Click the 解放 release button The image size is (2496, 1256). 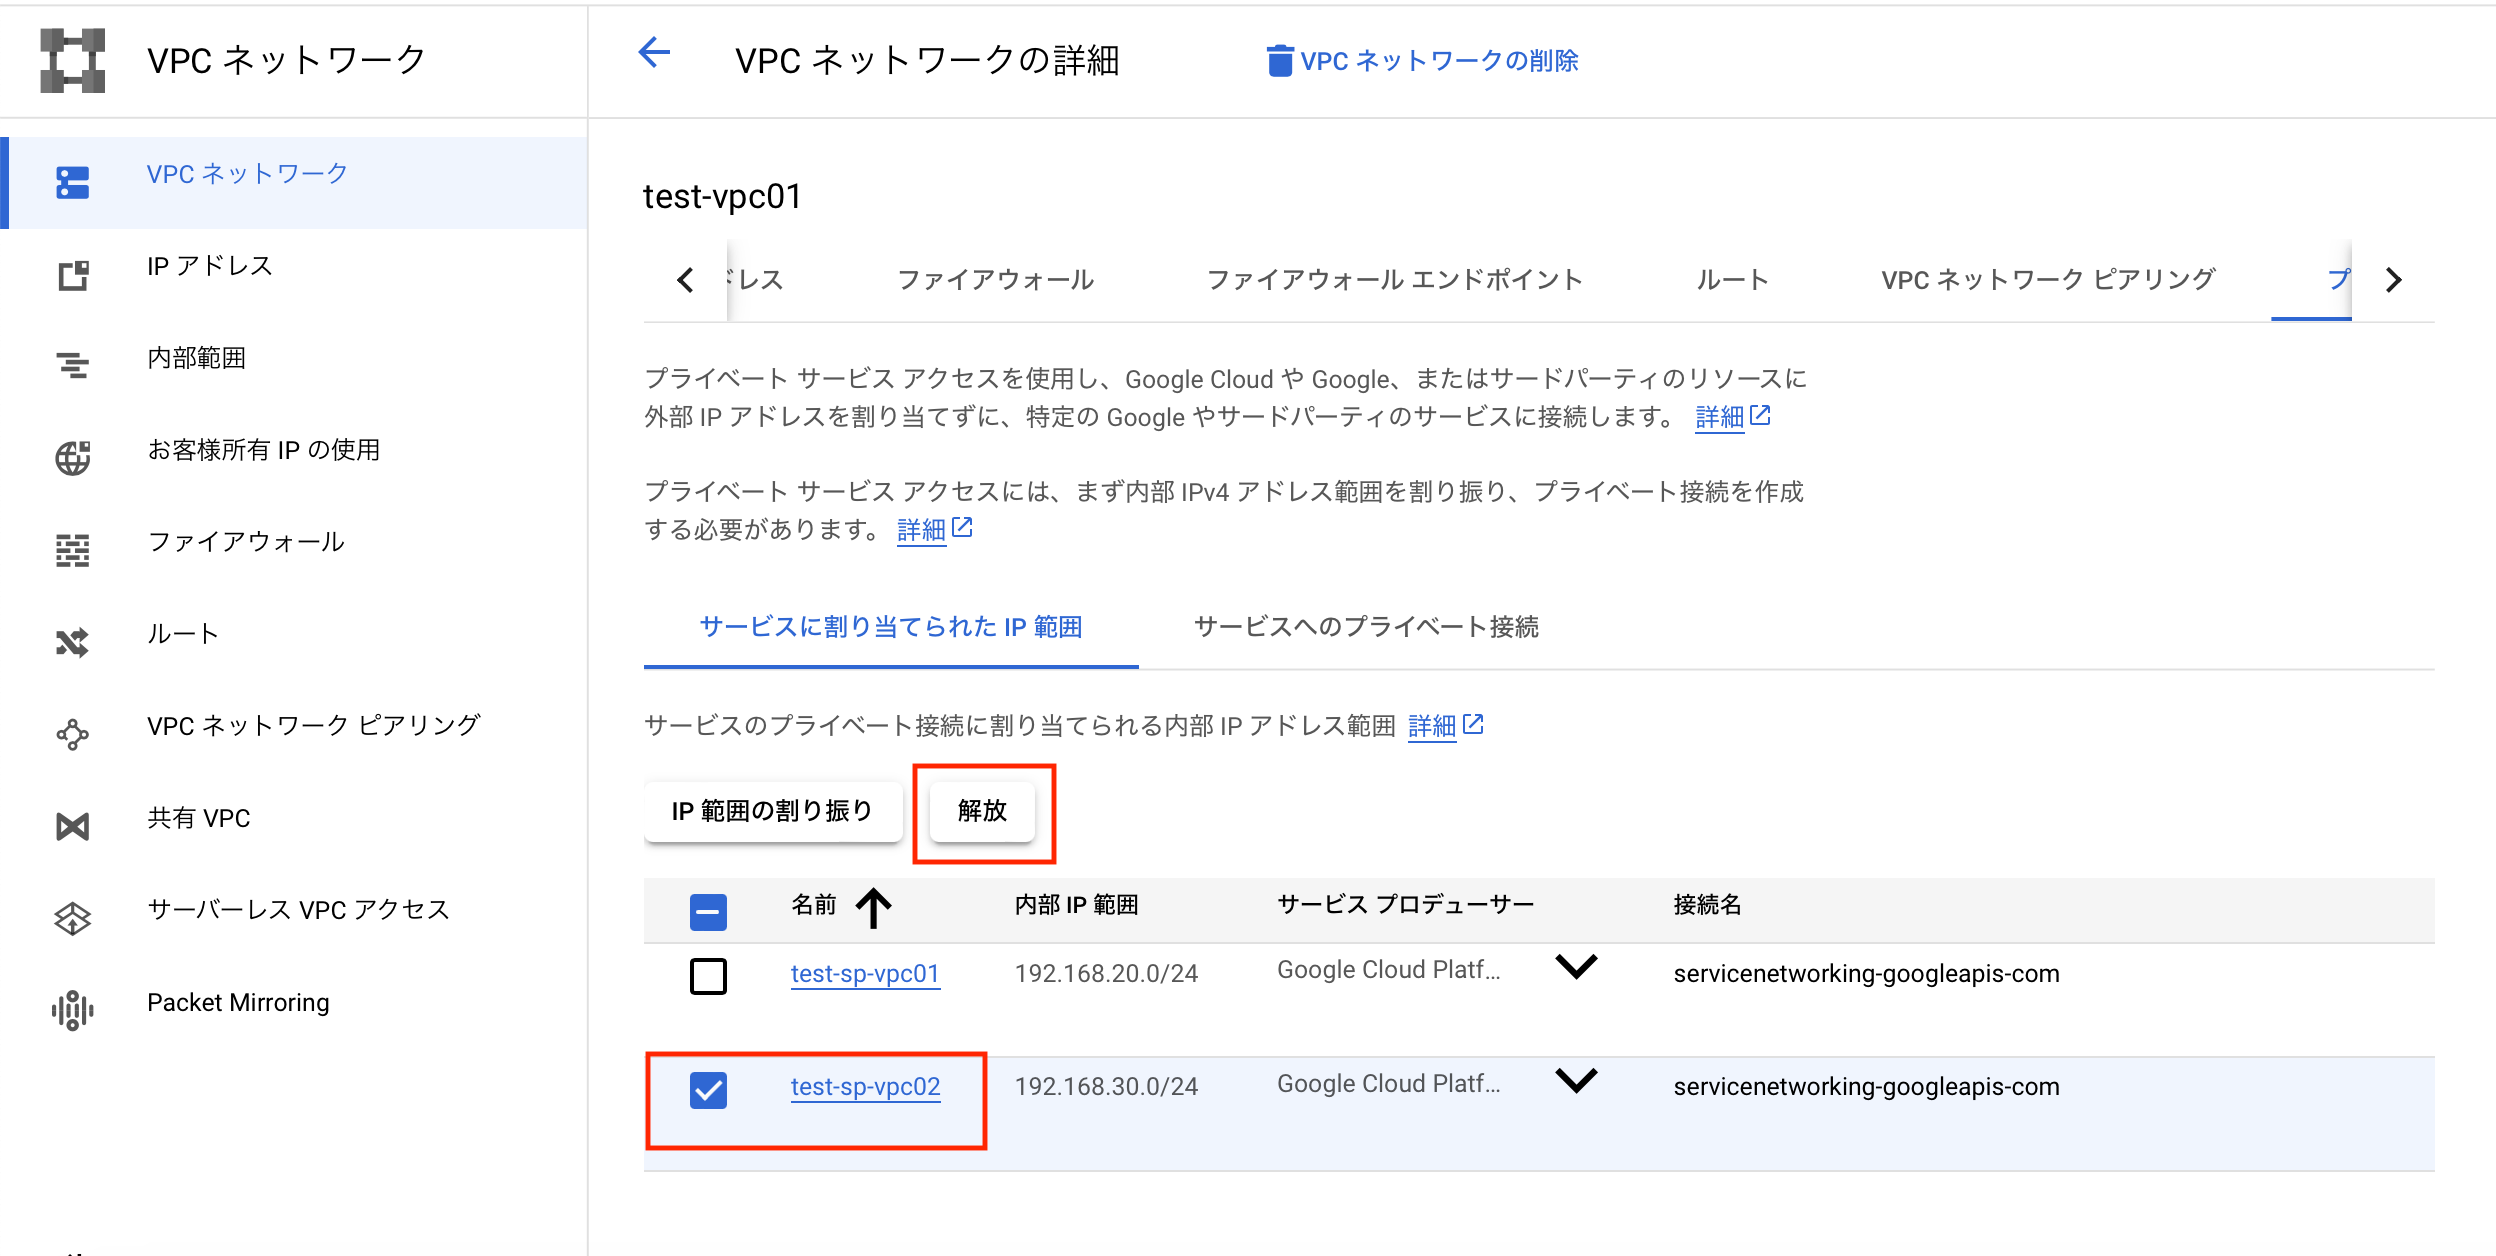tap(982, 811)
